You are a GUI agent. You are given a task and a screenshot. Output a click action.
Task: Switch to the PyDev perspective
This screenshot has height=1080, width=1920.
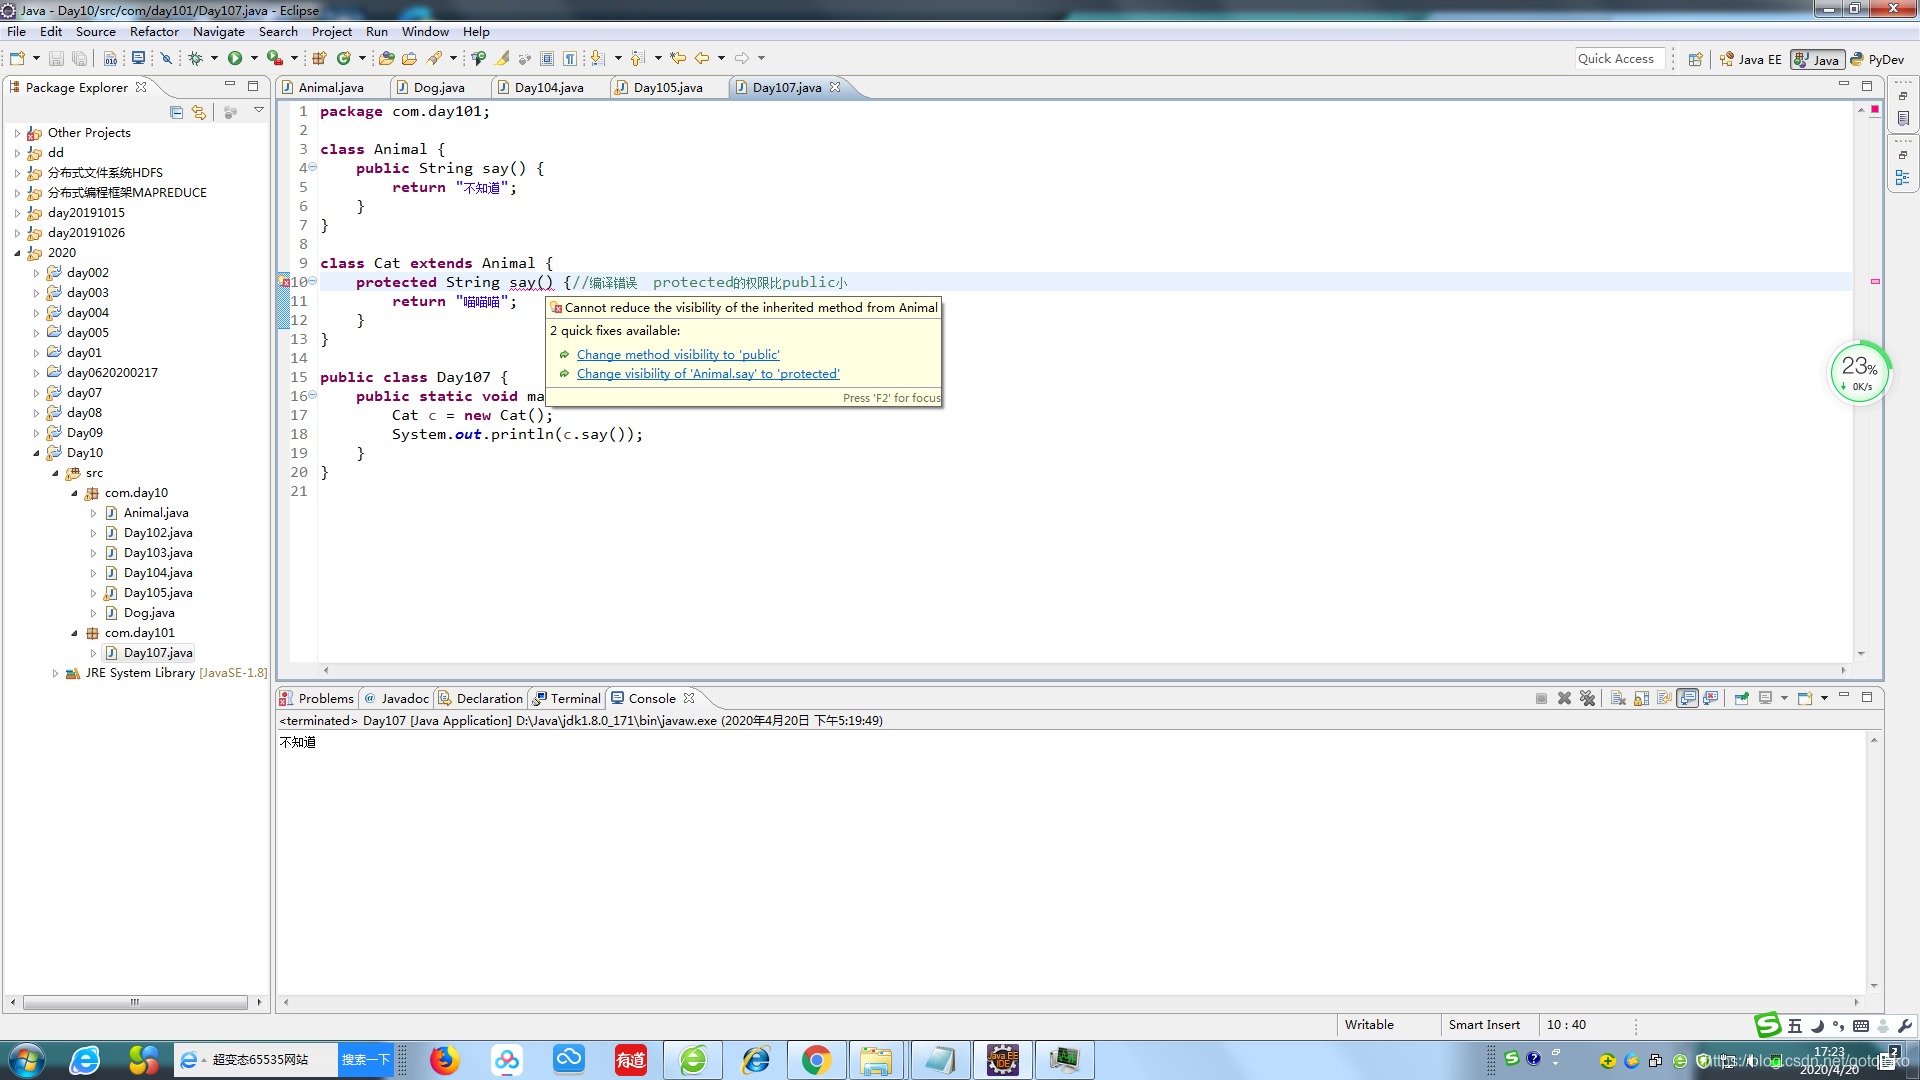pos(1877,59)
